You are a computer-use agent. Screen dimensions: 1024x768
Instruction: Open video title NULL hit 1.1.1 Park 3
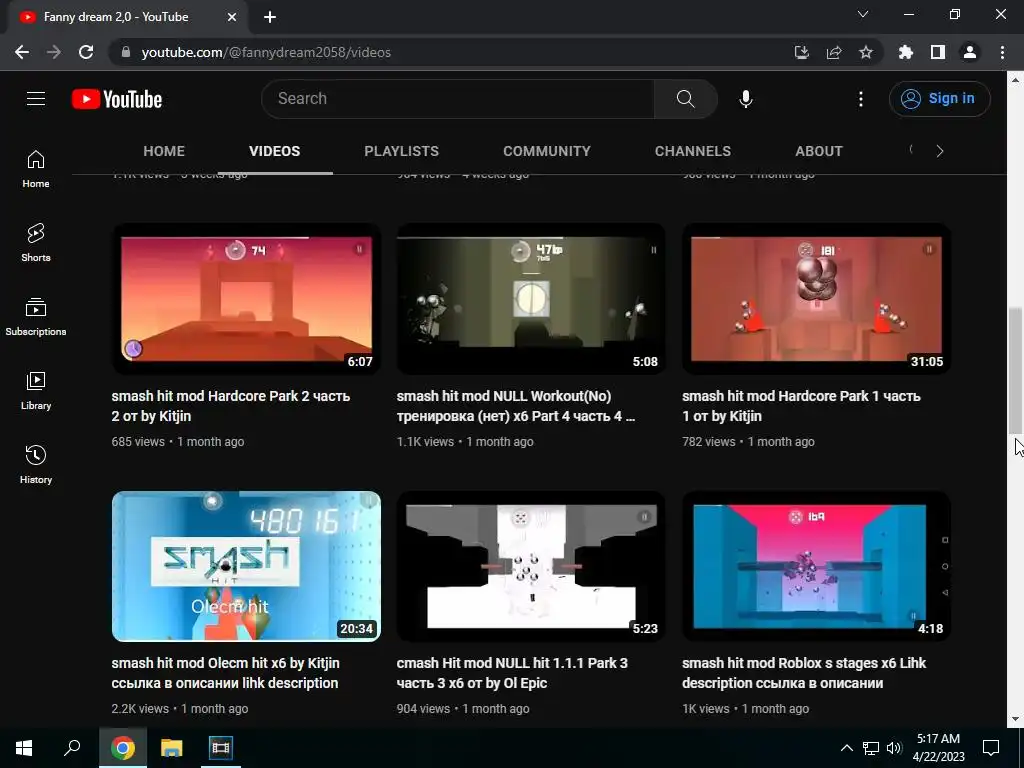click(x=512, y=673)
